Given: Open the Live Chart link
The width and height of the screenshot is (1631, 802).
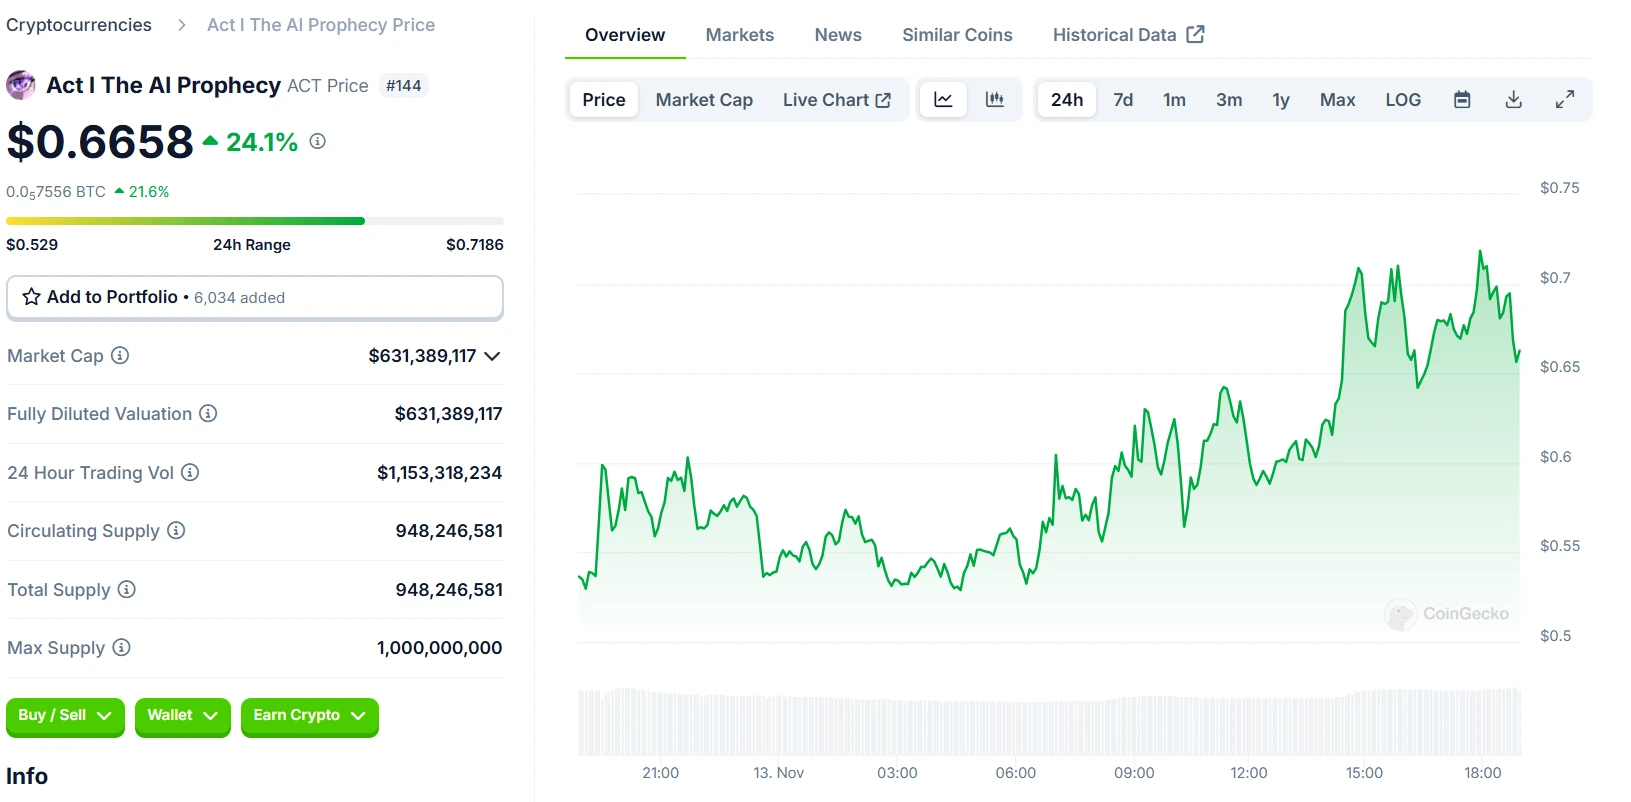Looking at the screenshot, I should tap(836, 100).
